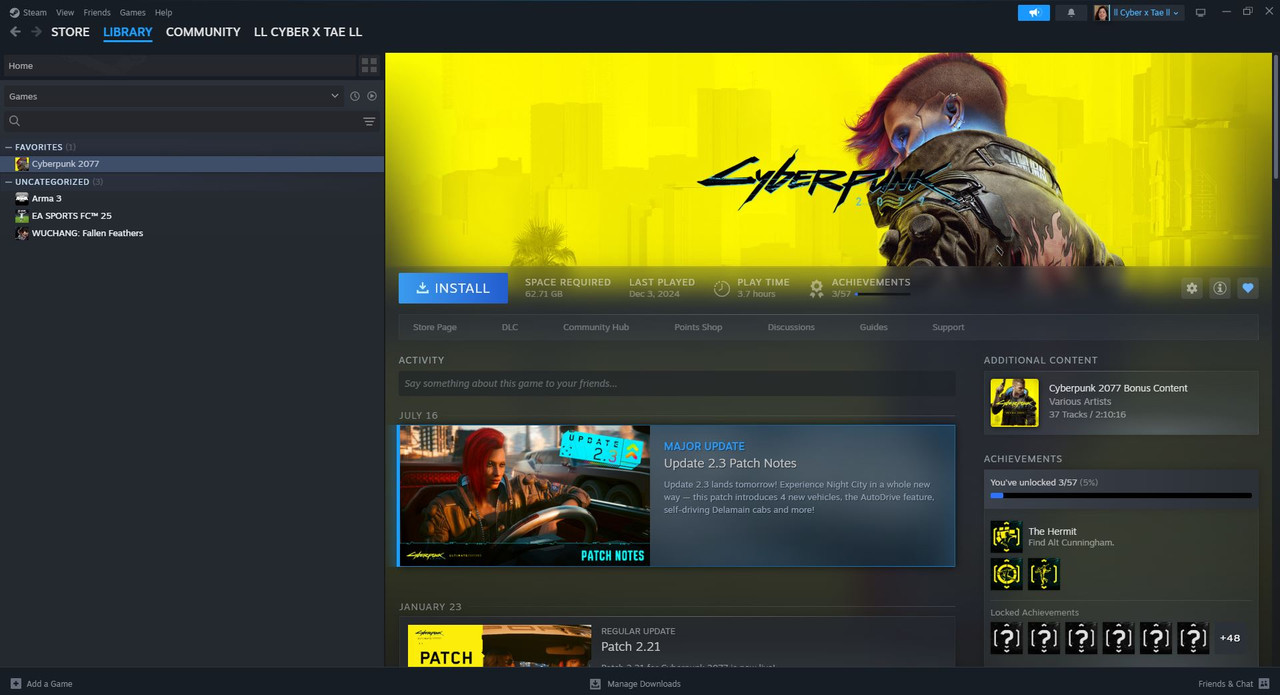Viewport: 1280px width, 695px height.
Task: Open the DLC link
Action: click(510, 327)
